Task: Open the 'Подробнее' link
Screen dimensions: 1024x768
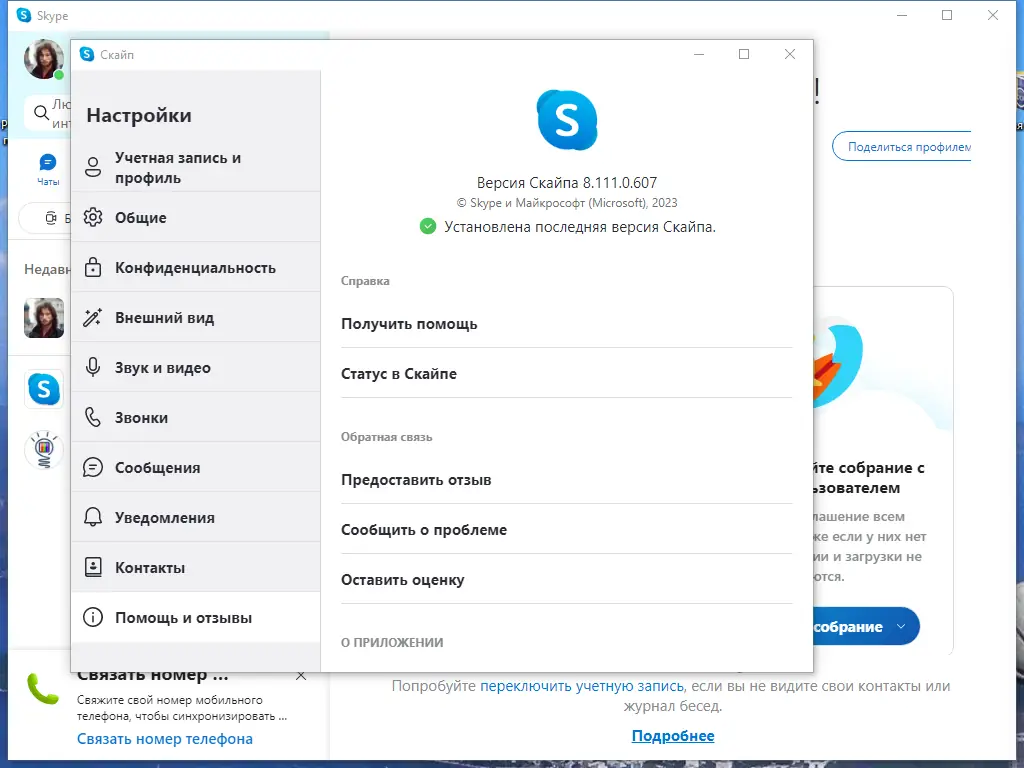Action: coord(673,735)
